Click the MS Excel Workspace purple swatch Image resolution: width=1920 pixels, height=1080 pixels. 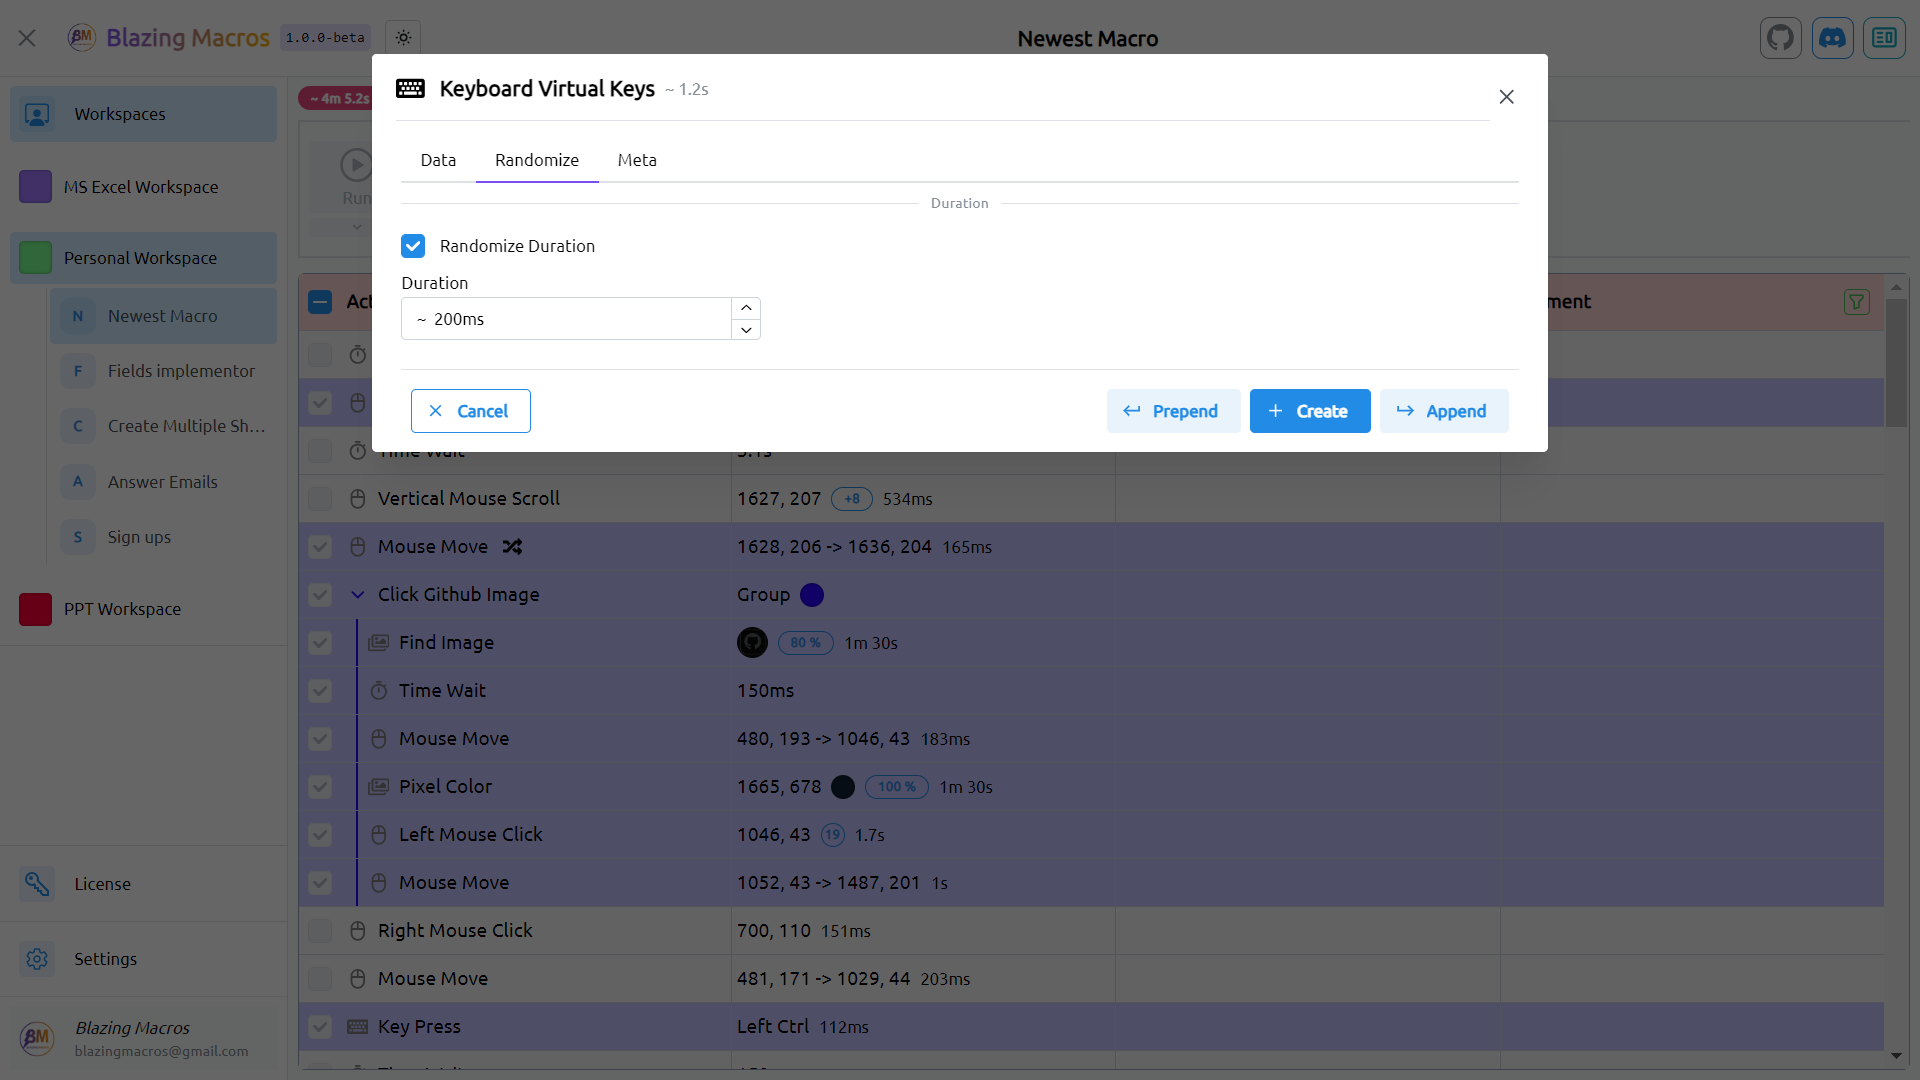[x=35, y=187]
